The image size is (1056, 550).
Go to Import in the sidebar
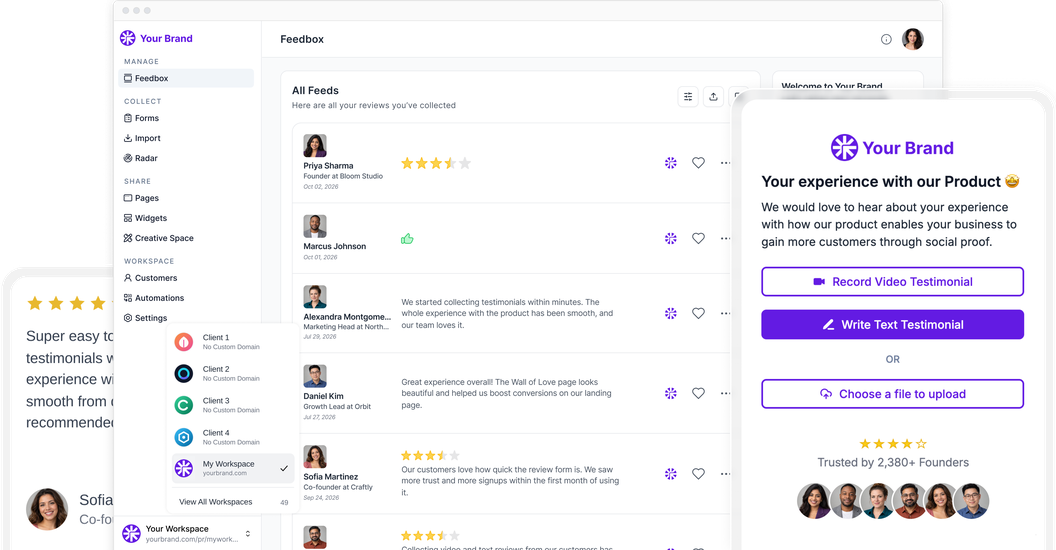click(x=142, y=138)
